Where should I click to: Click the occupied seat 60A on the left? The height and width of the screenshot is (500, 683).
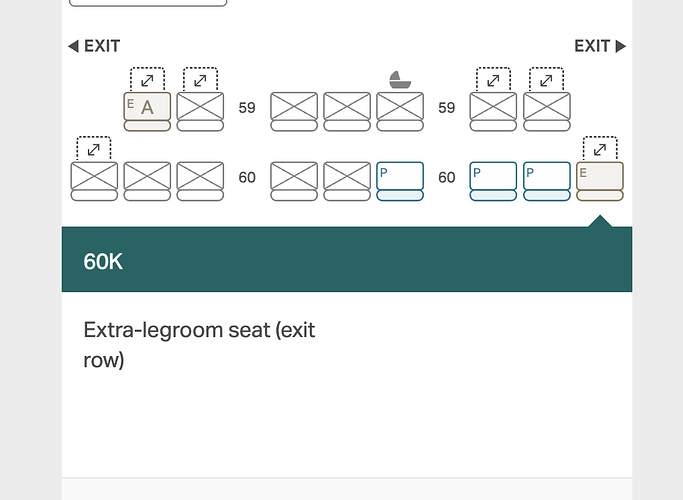(x=94, y=181)
